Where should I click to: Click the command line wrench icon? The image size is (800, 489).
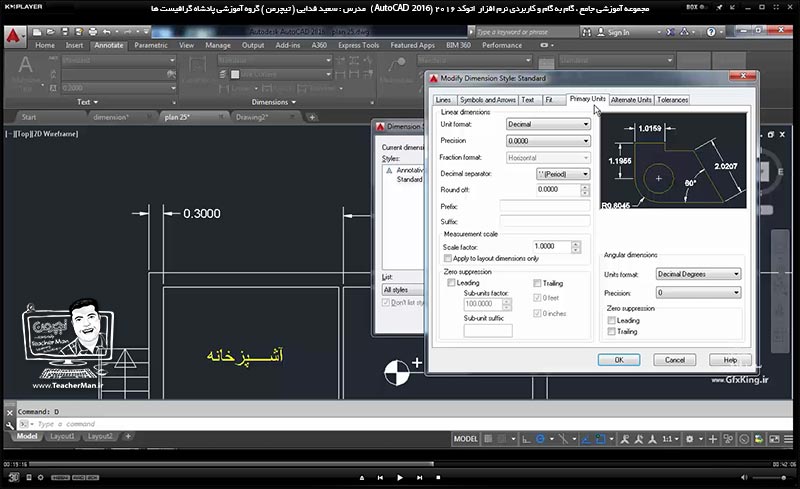point(10,424)
